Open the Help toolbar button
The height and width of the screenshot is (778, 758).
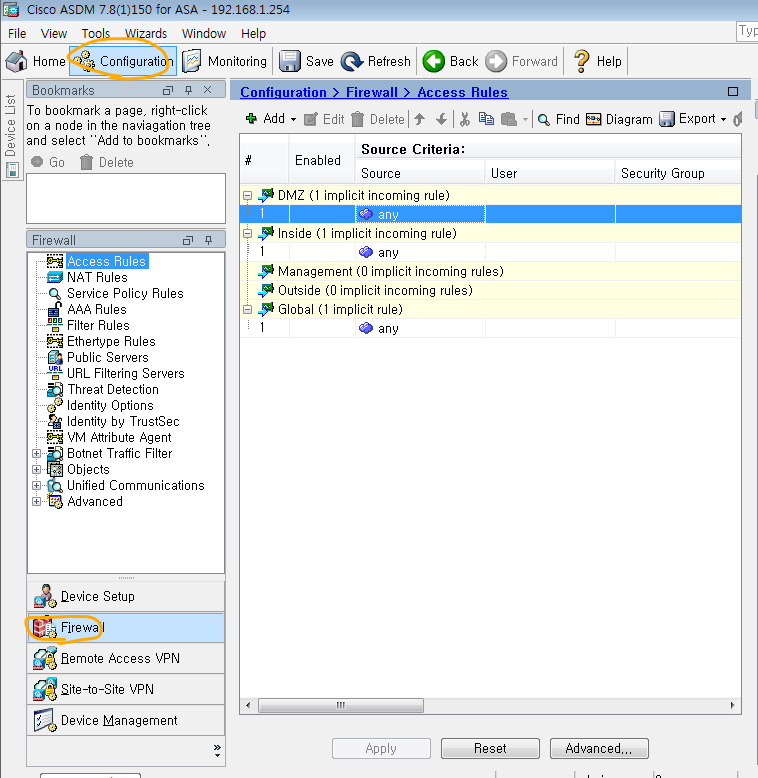coord(598,61)
